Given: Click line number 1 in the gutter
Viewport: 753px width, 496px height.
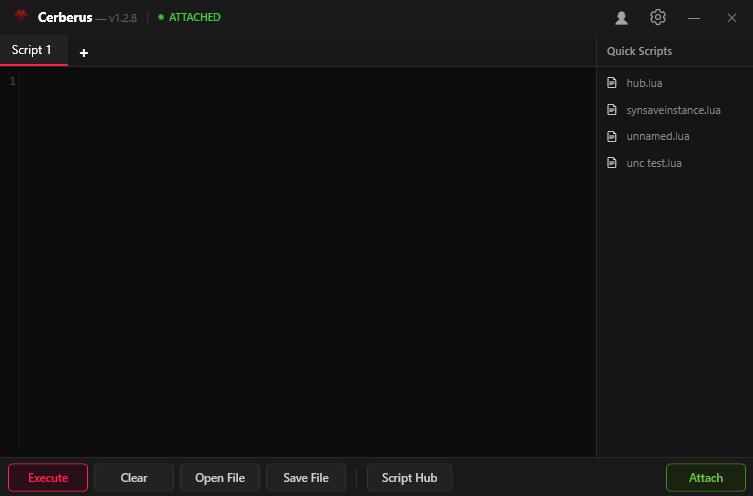Looking at the screenshot, I should (12, 81).
